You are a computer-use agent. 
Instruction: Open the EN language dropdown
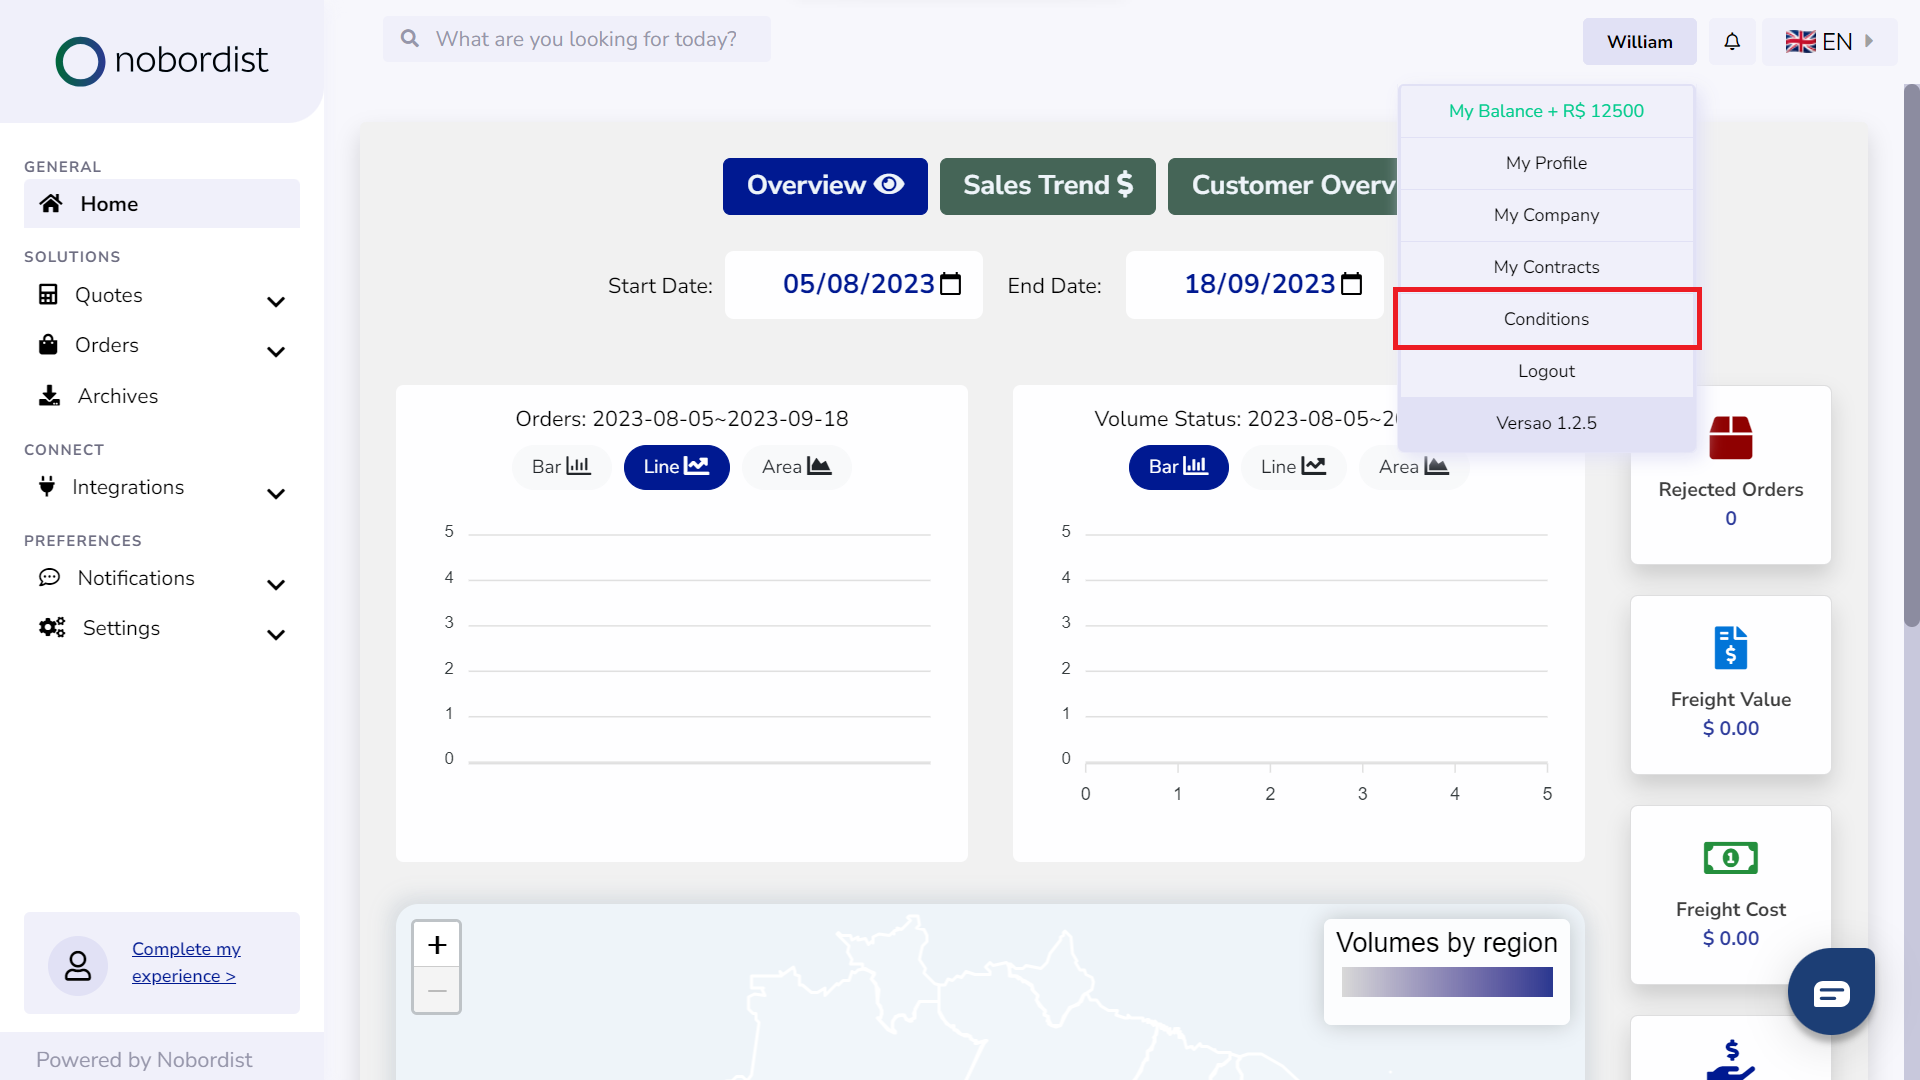pos(1829,42)
